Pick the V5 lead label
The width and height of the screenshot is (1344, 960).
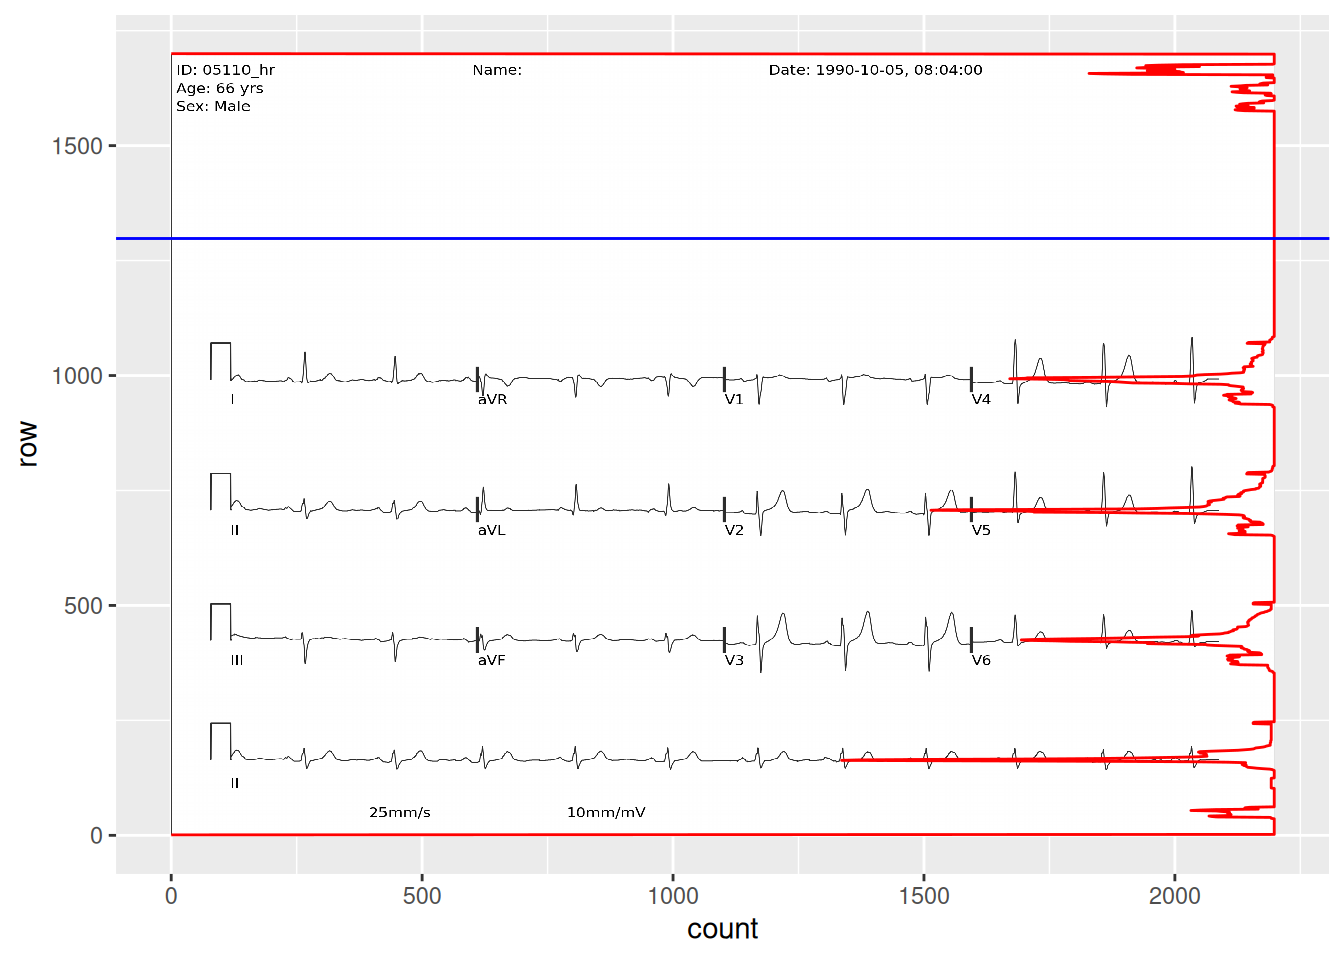tap(981, 530)
